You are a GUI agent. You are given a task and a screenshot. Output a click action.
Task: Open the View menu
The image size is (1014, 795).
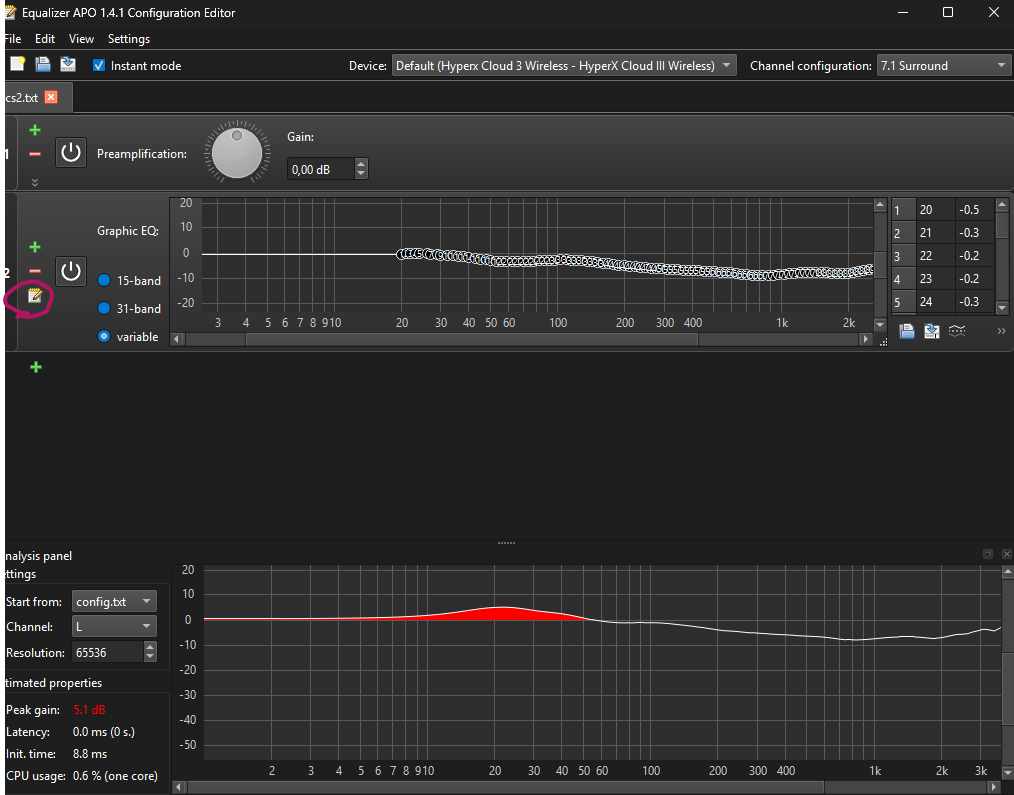pyautogui.click(x=81, y=39)
